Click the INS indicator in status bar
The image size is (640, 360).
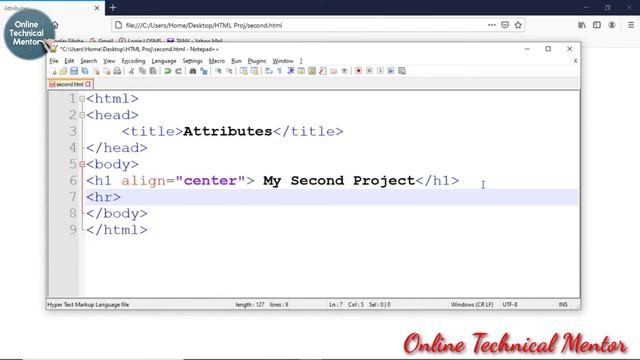pyautogui.click(x=563, y=304)
